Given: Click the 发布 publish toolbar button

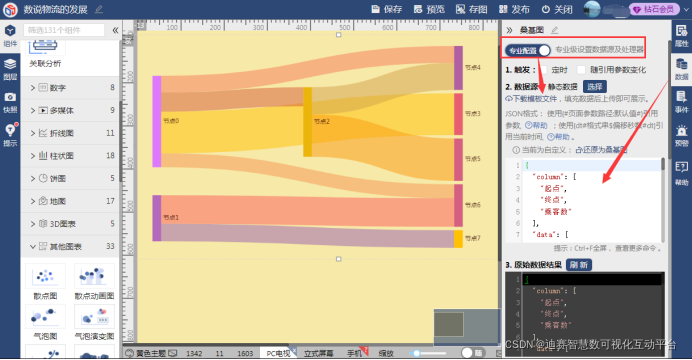Looking at the screenshot, I should (514, 9).
